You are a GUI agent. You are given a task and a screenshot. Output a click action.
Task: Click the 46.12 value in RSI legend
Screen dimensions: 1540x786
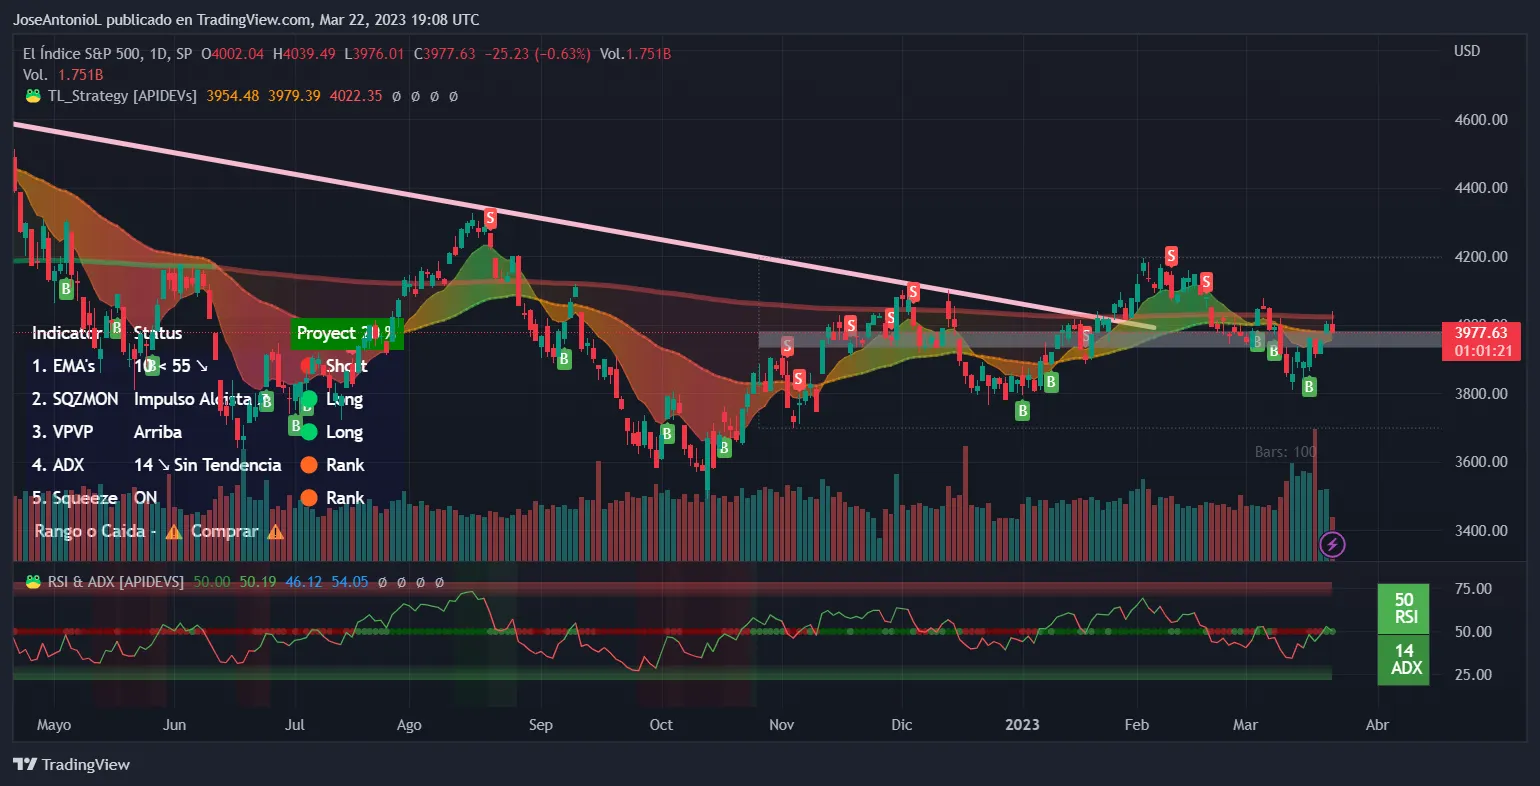[x=304, y=582]
